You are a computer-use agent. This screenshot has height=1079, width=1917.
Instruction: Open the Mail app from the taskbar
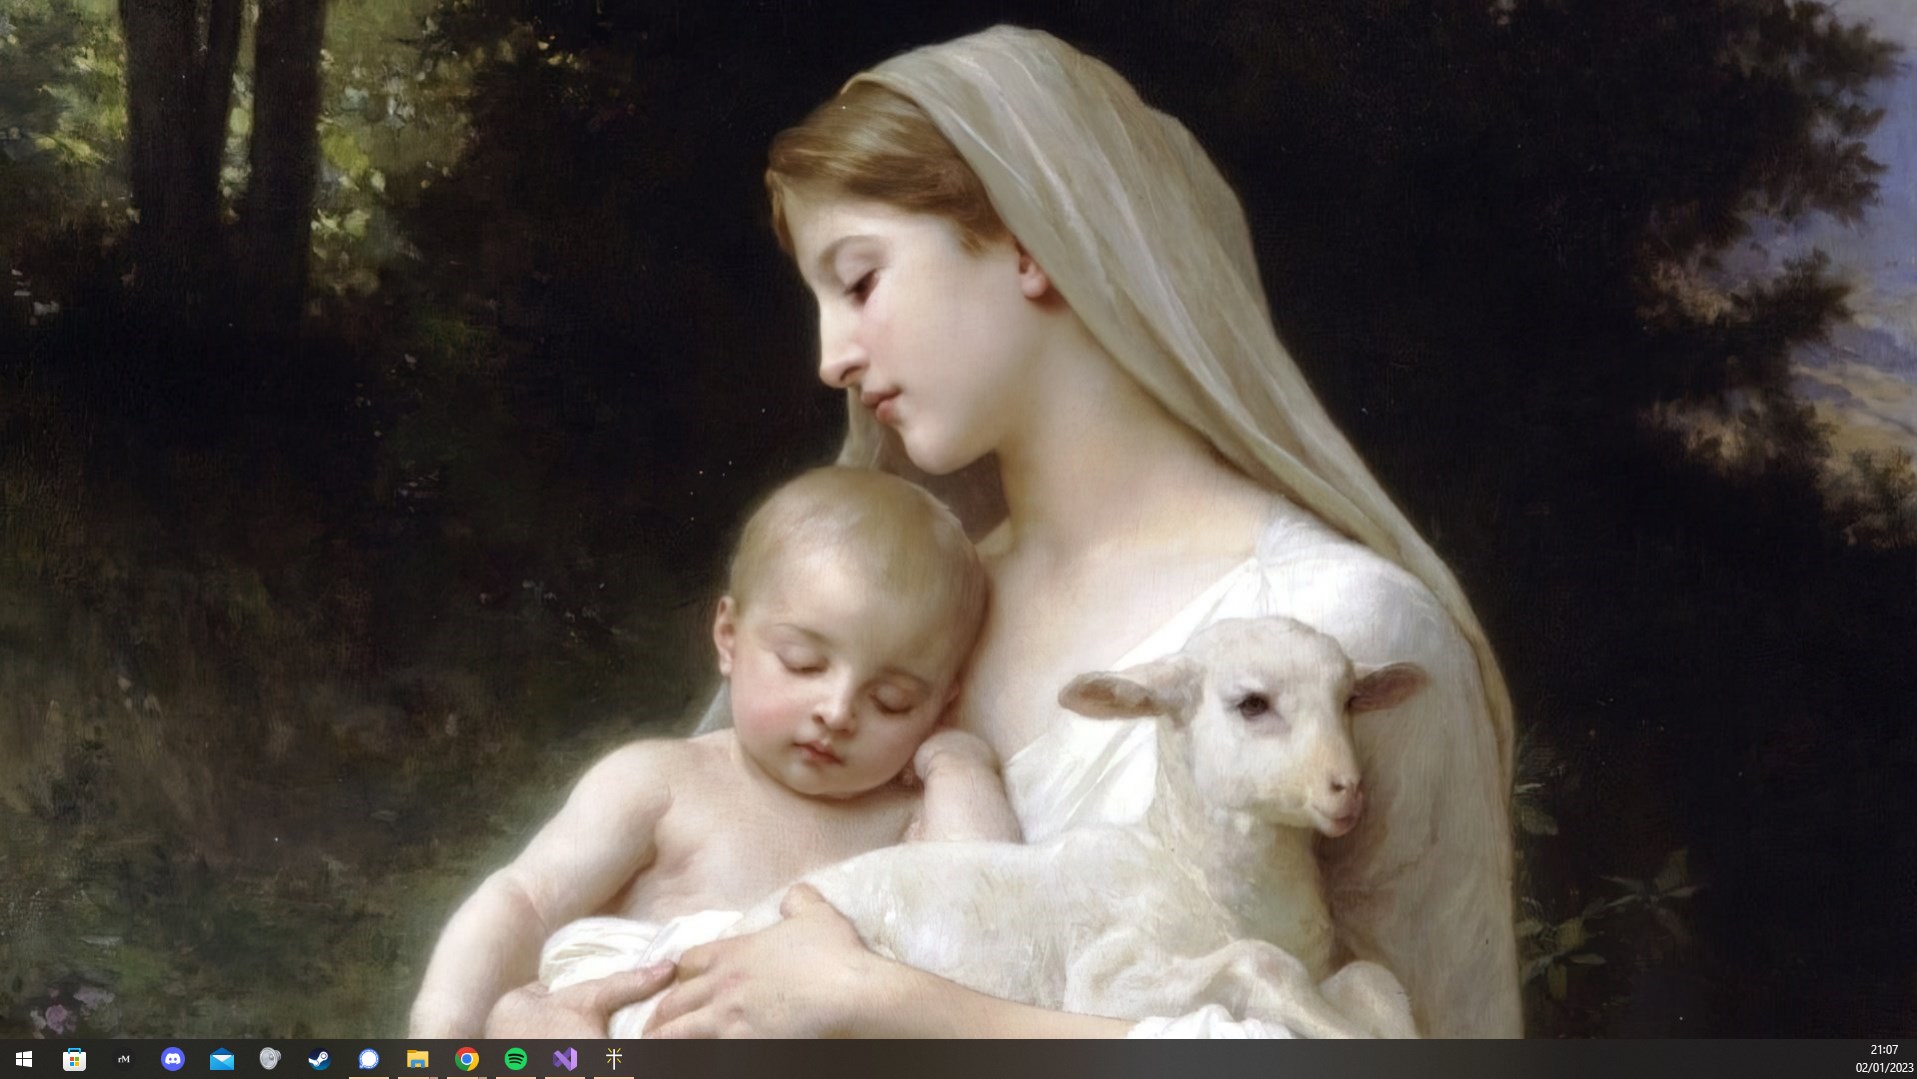coord(221,1059)
